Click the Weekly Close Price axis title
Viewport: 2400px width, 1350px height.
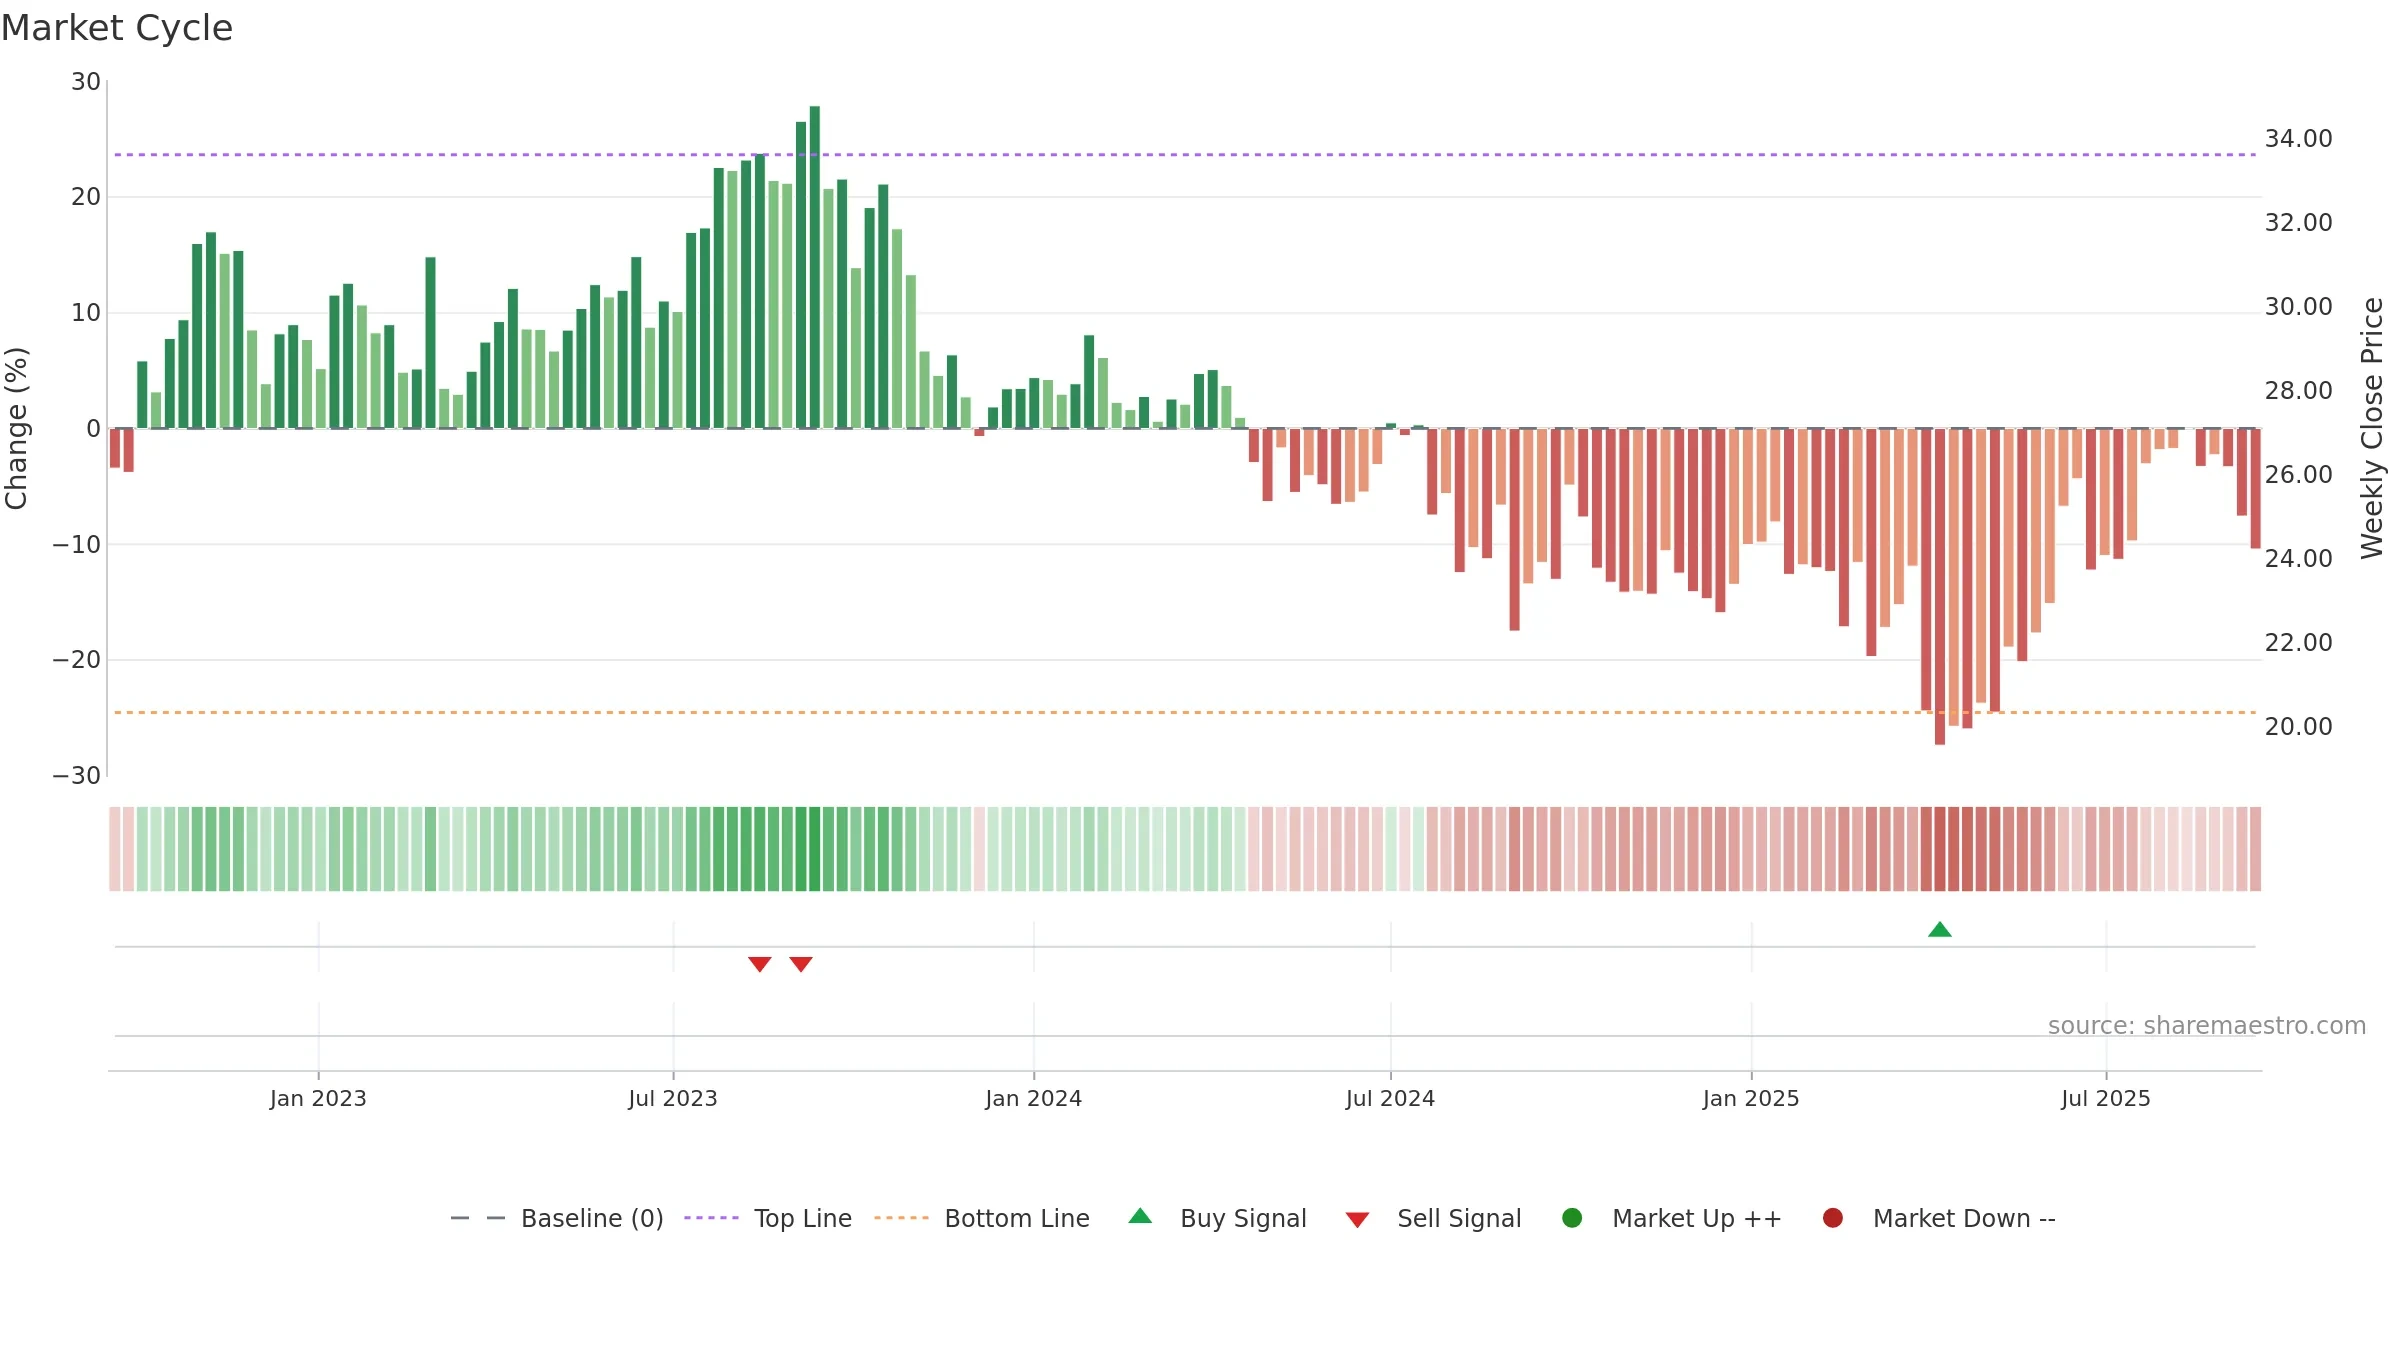(x=2372, y=428)
